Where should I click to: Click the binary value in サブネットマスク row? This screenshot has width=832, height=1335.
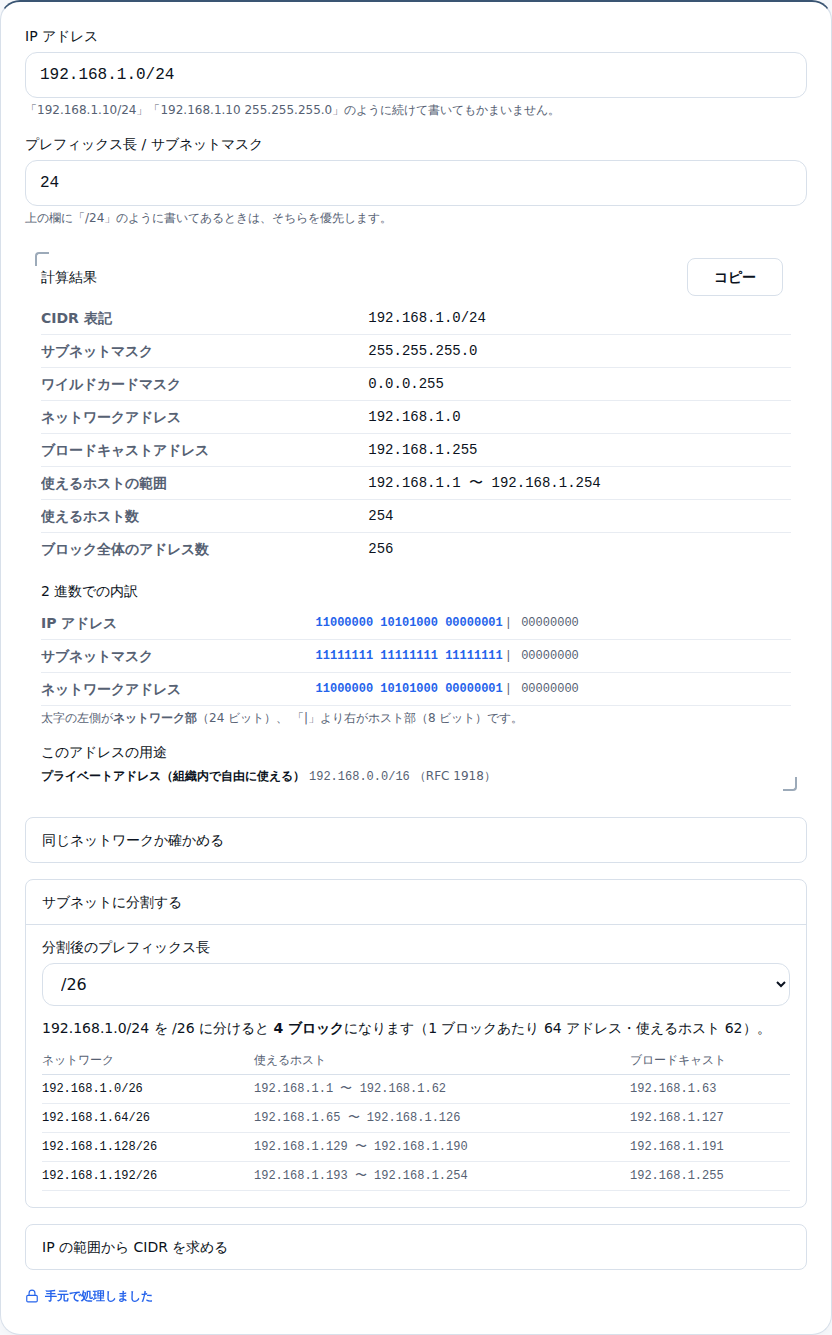tap(447, 655)
